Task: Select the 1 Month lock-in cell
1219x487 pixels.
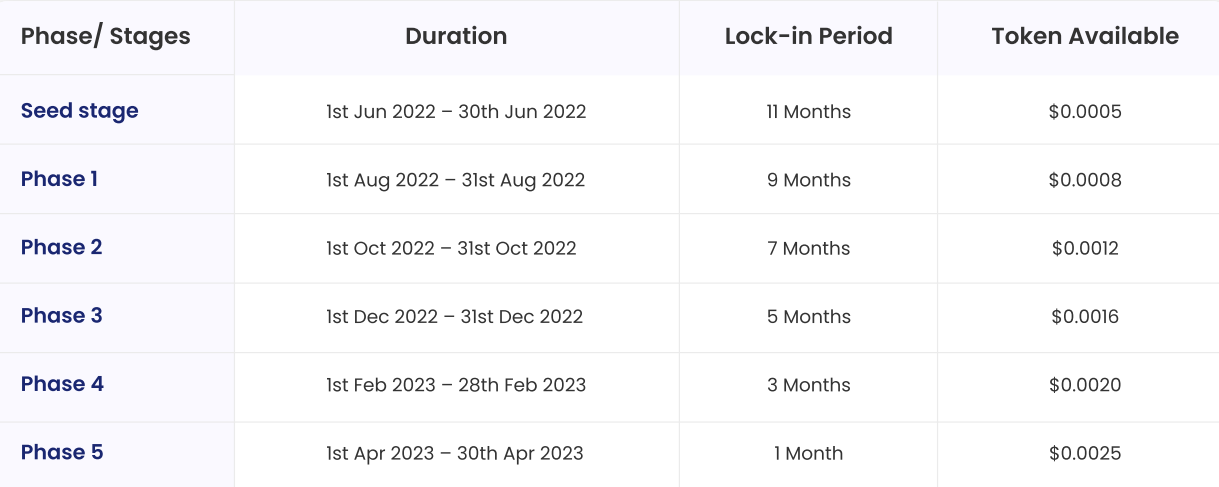Action: pos(809,453)
